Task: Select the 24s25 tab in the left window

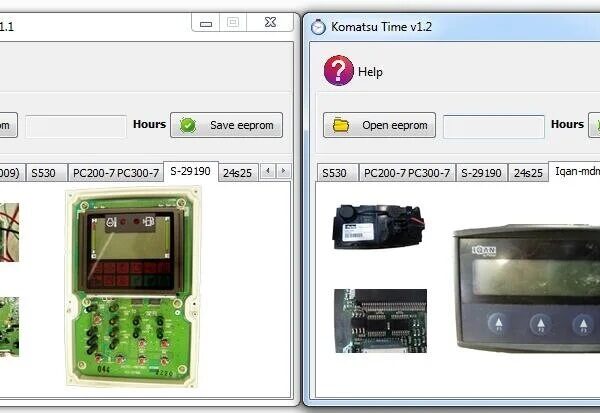Action: [x=238, y=173]
